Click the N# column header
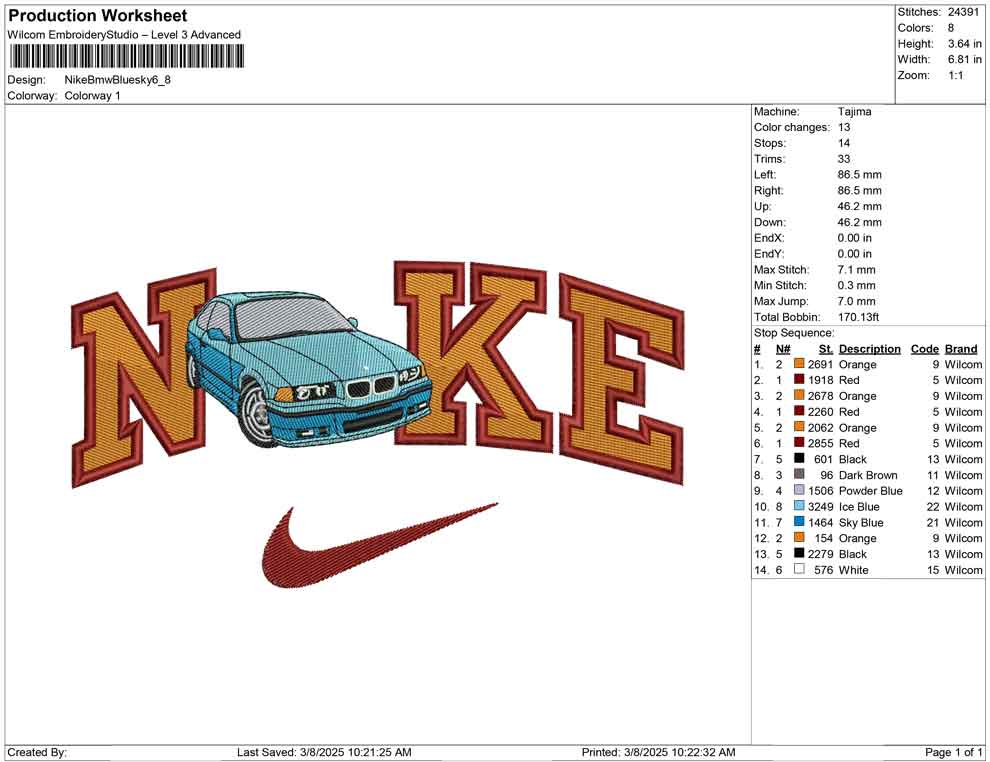The height and width of the screenshot is (762, 990). point(783,349)
